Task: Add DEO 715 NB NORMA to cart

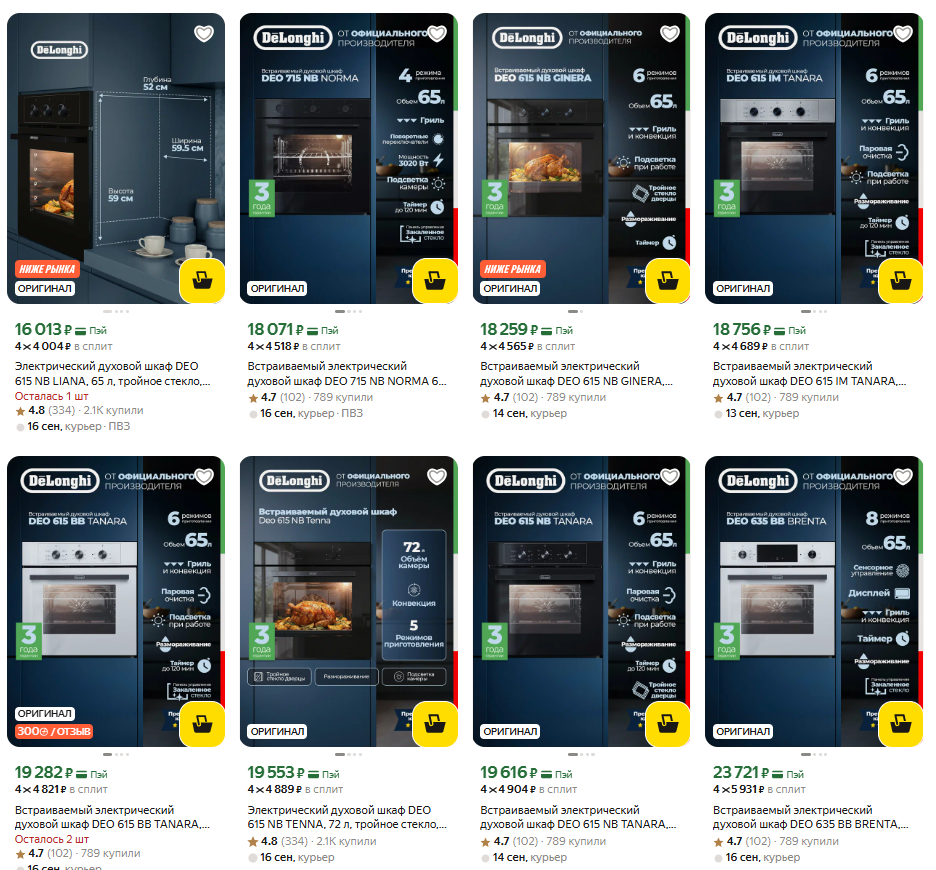Action: (x=435, y=281)
